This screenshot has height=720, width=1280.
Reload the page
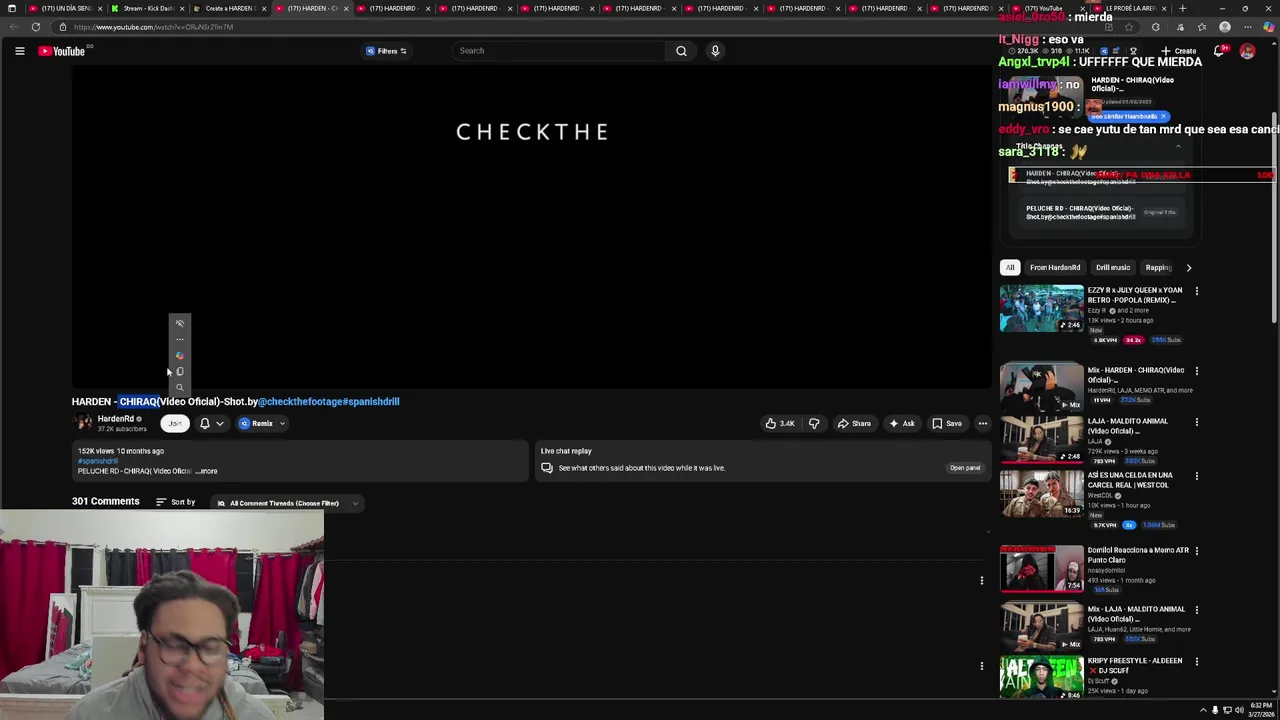click(36, 27)
